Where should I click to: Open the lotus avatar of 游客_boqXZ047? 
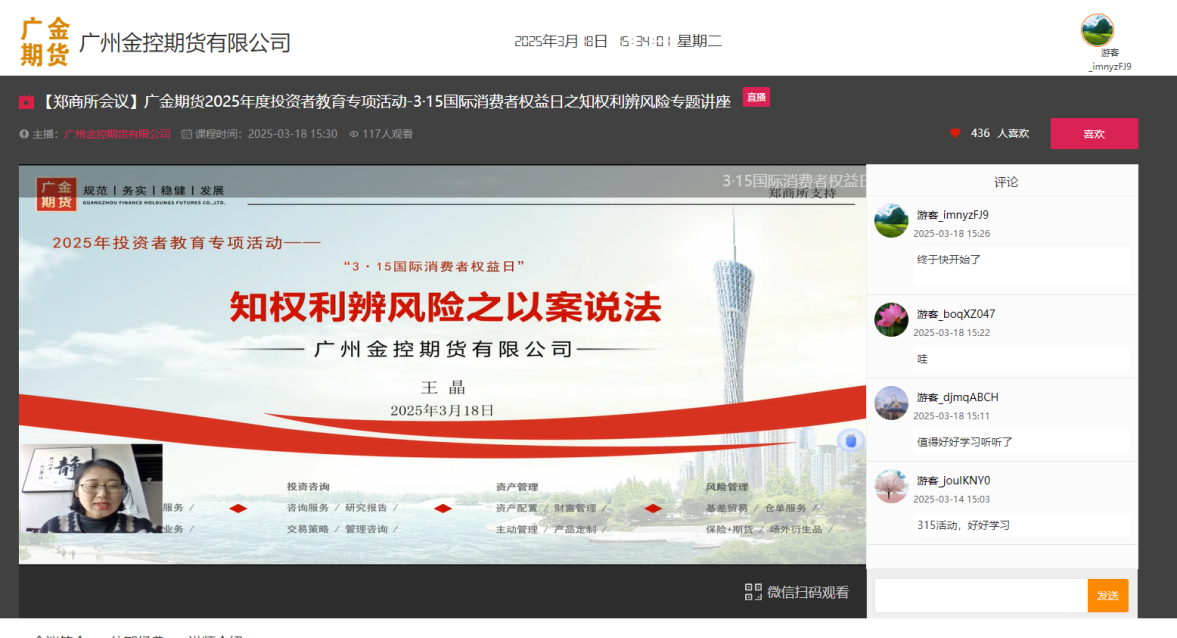point(891,320)
